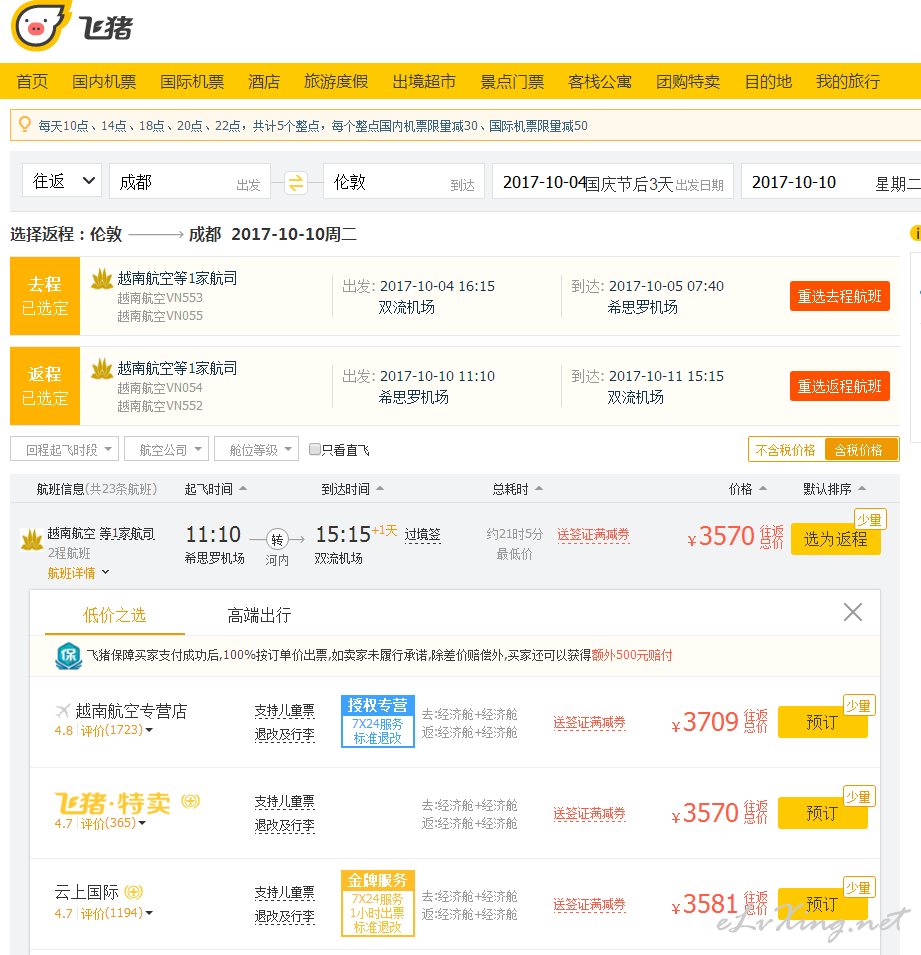
Task: Open 旅游度假 in the navigation bar
Action: click(x=336, y=82)
